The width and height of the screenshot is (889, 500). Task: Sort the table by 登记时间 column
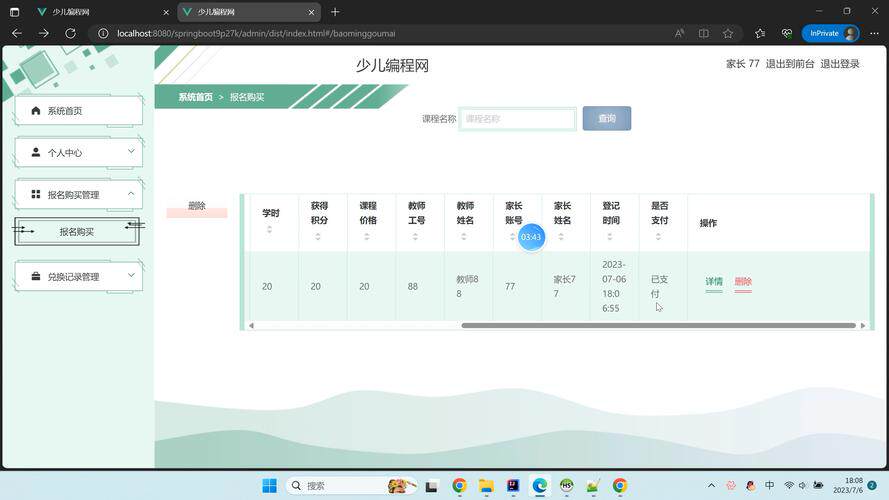pos(610,236)
